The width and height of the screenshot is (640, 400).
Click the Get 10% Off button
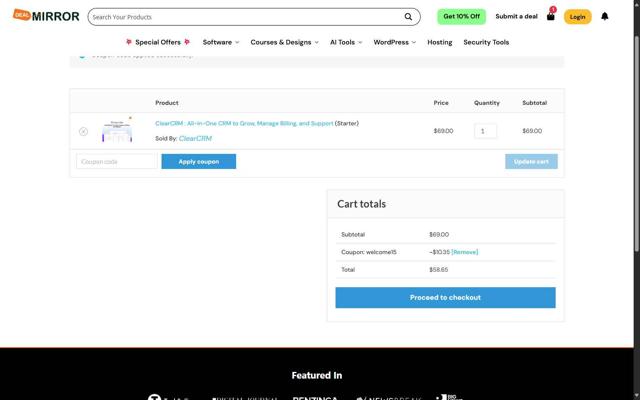(x=461, y=16)
